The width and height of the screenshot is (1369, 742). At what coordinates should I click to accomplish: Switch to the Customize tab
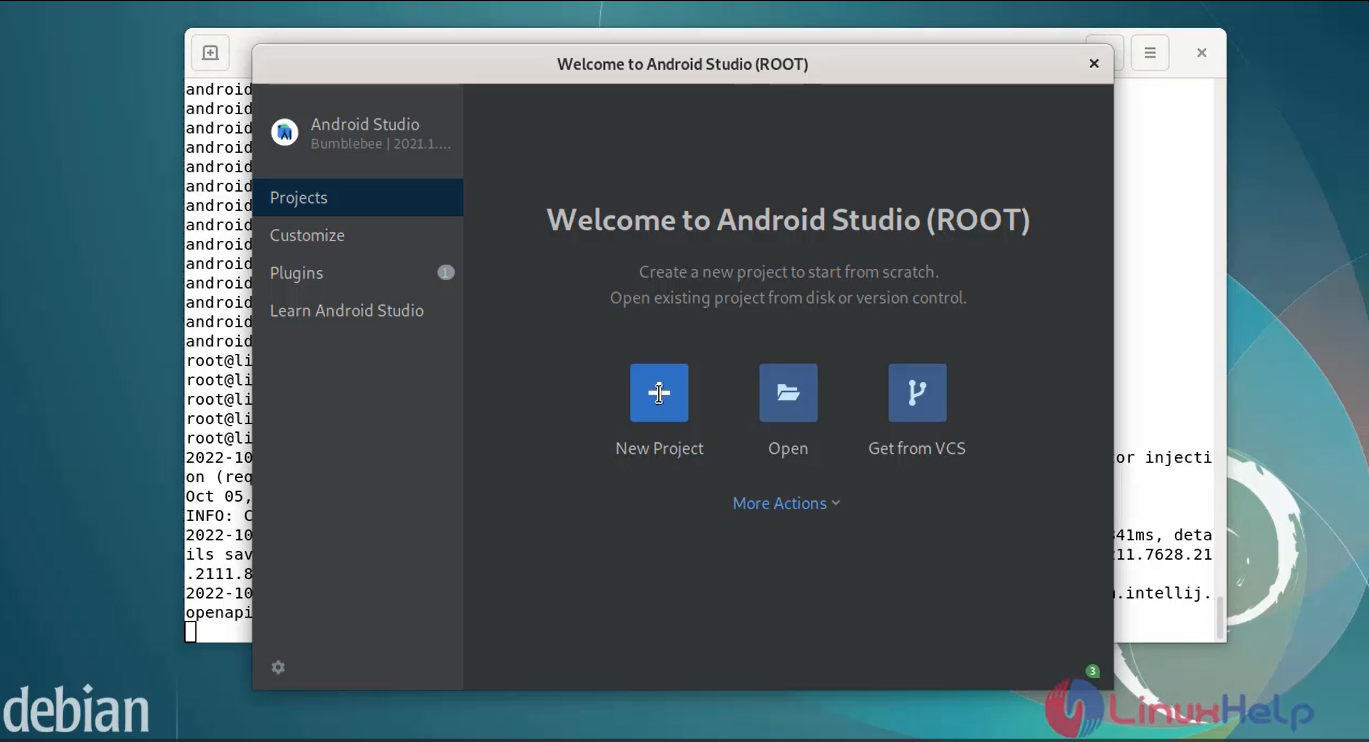pos(358,235)
